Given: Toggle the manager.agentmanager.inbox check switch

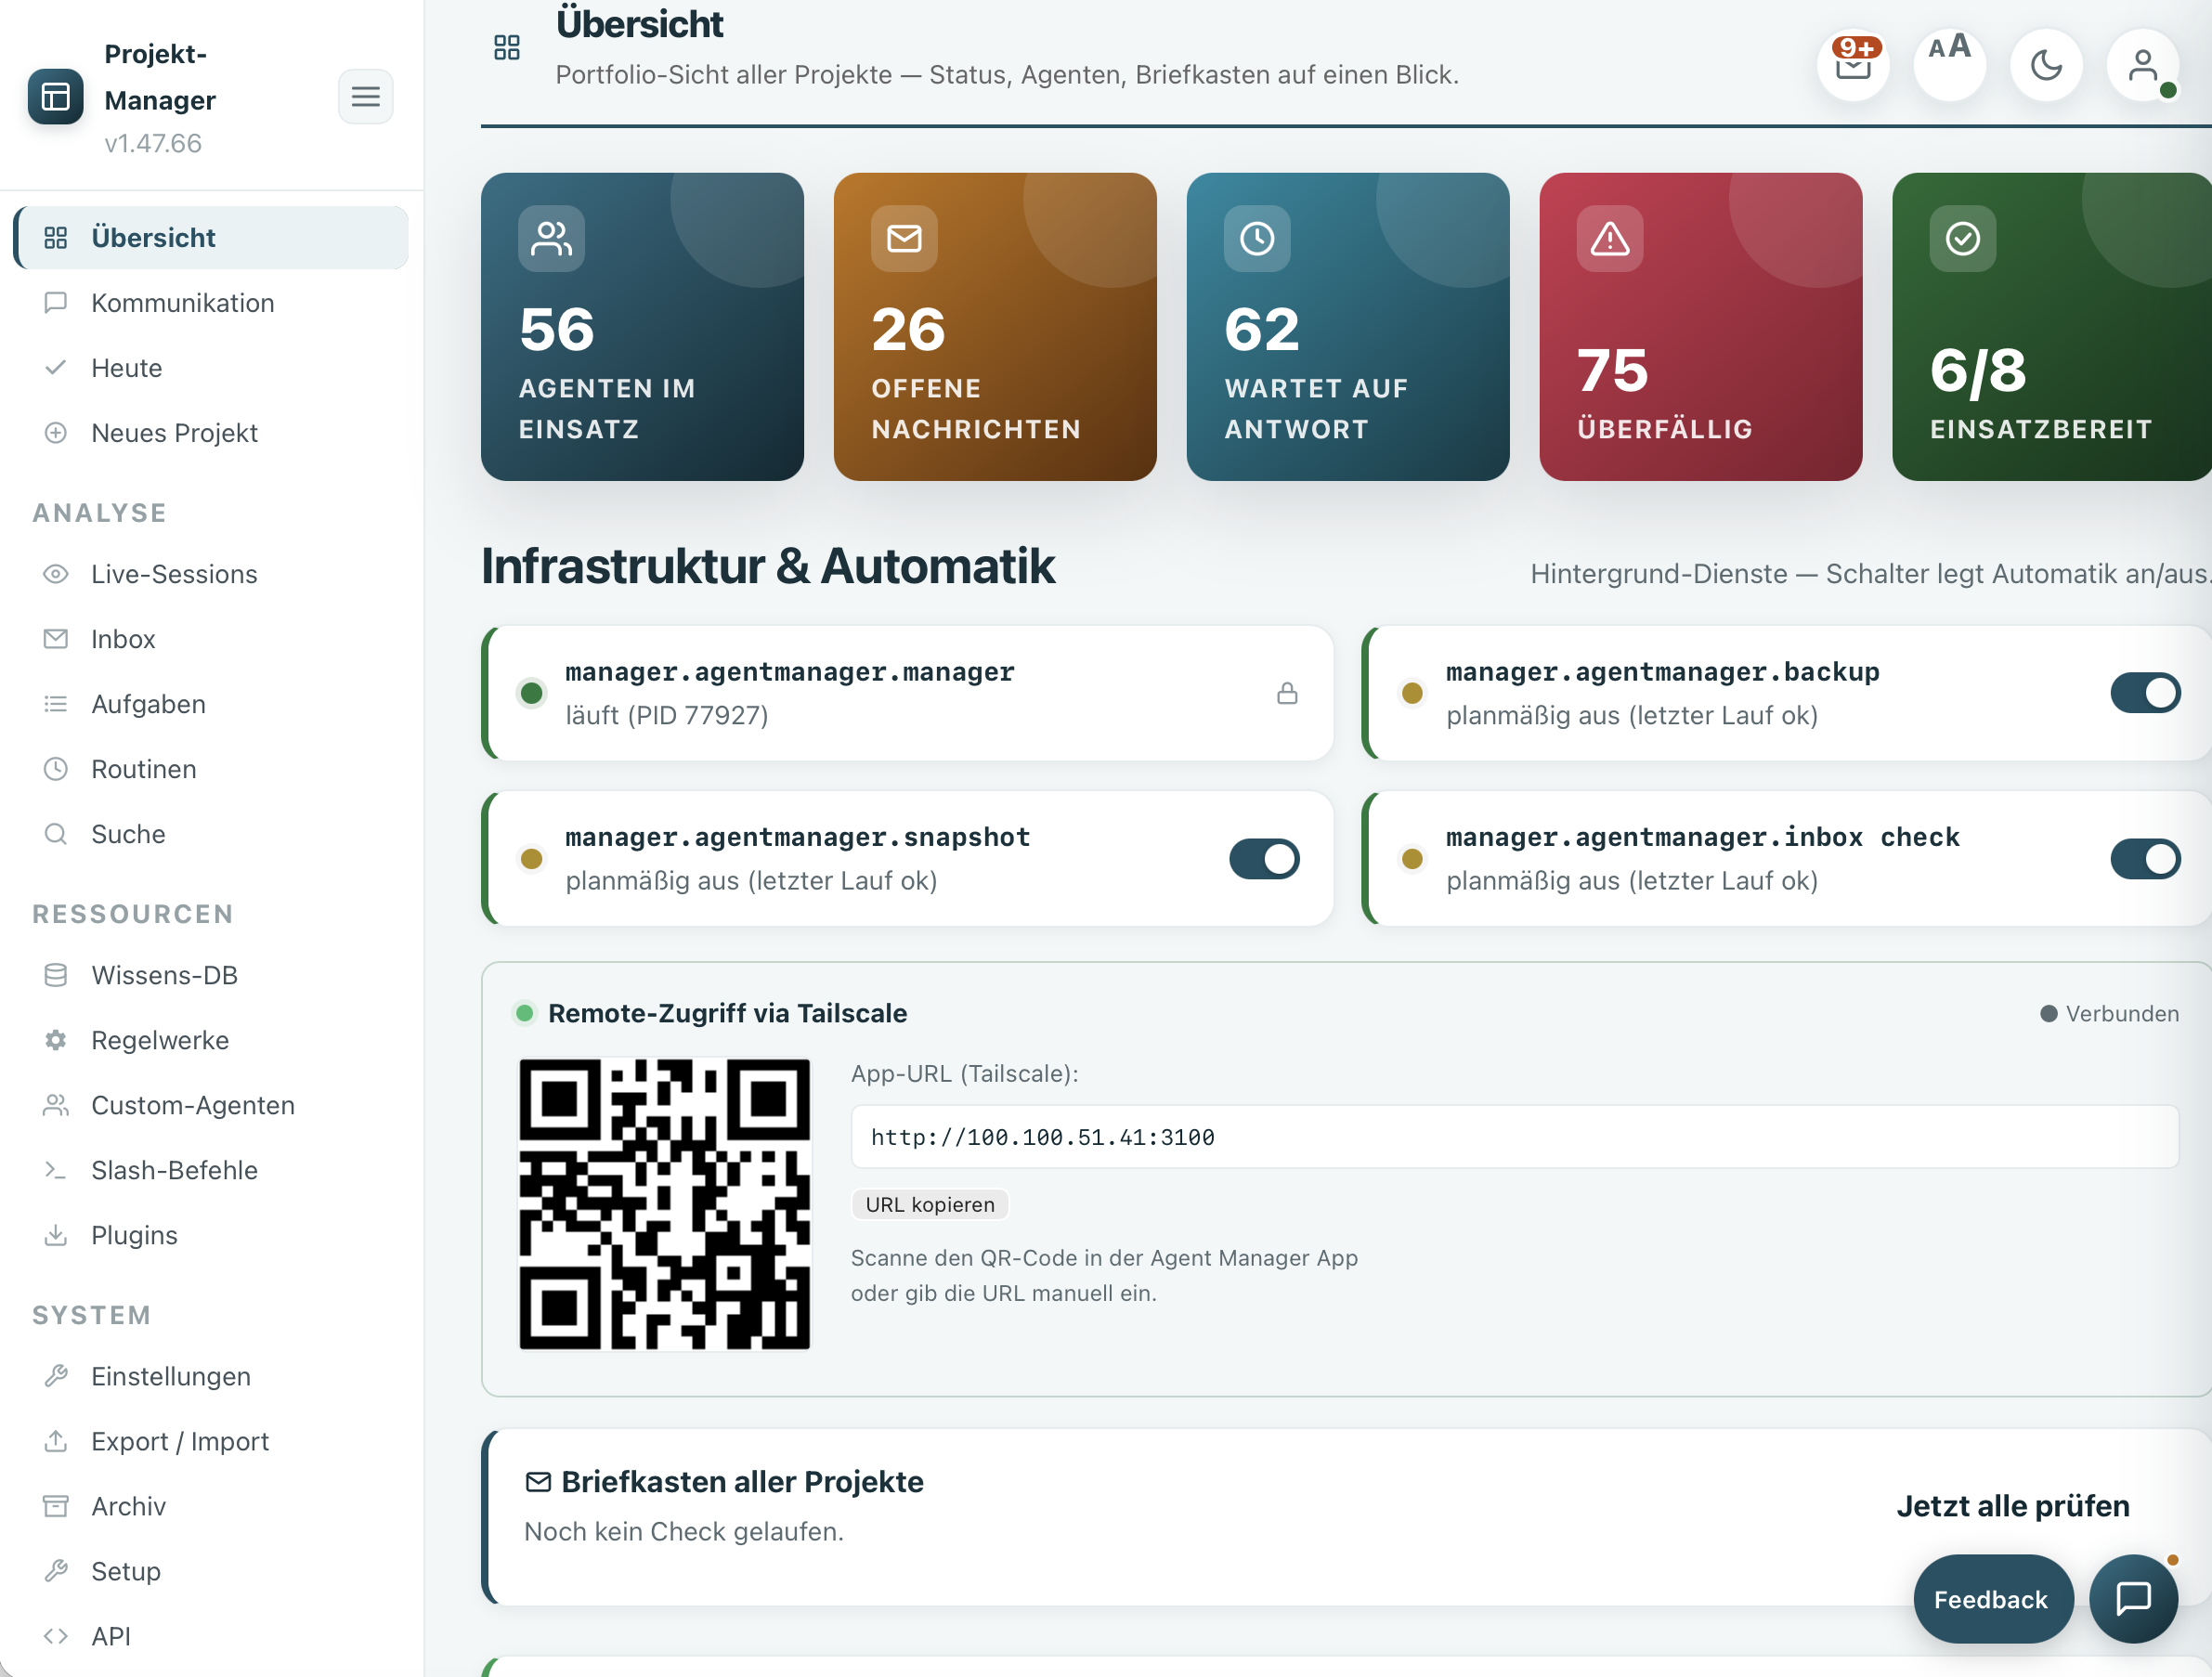Looking at the screenshot, I should click(x=2145, y=859).
